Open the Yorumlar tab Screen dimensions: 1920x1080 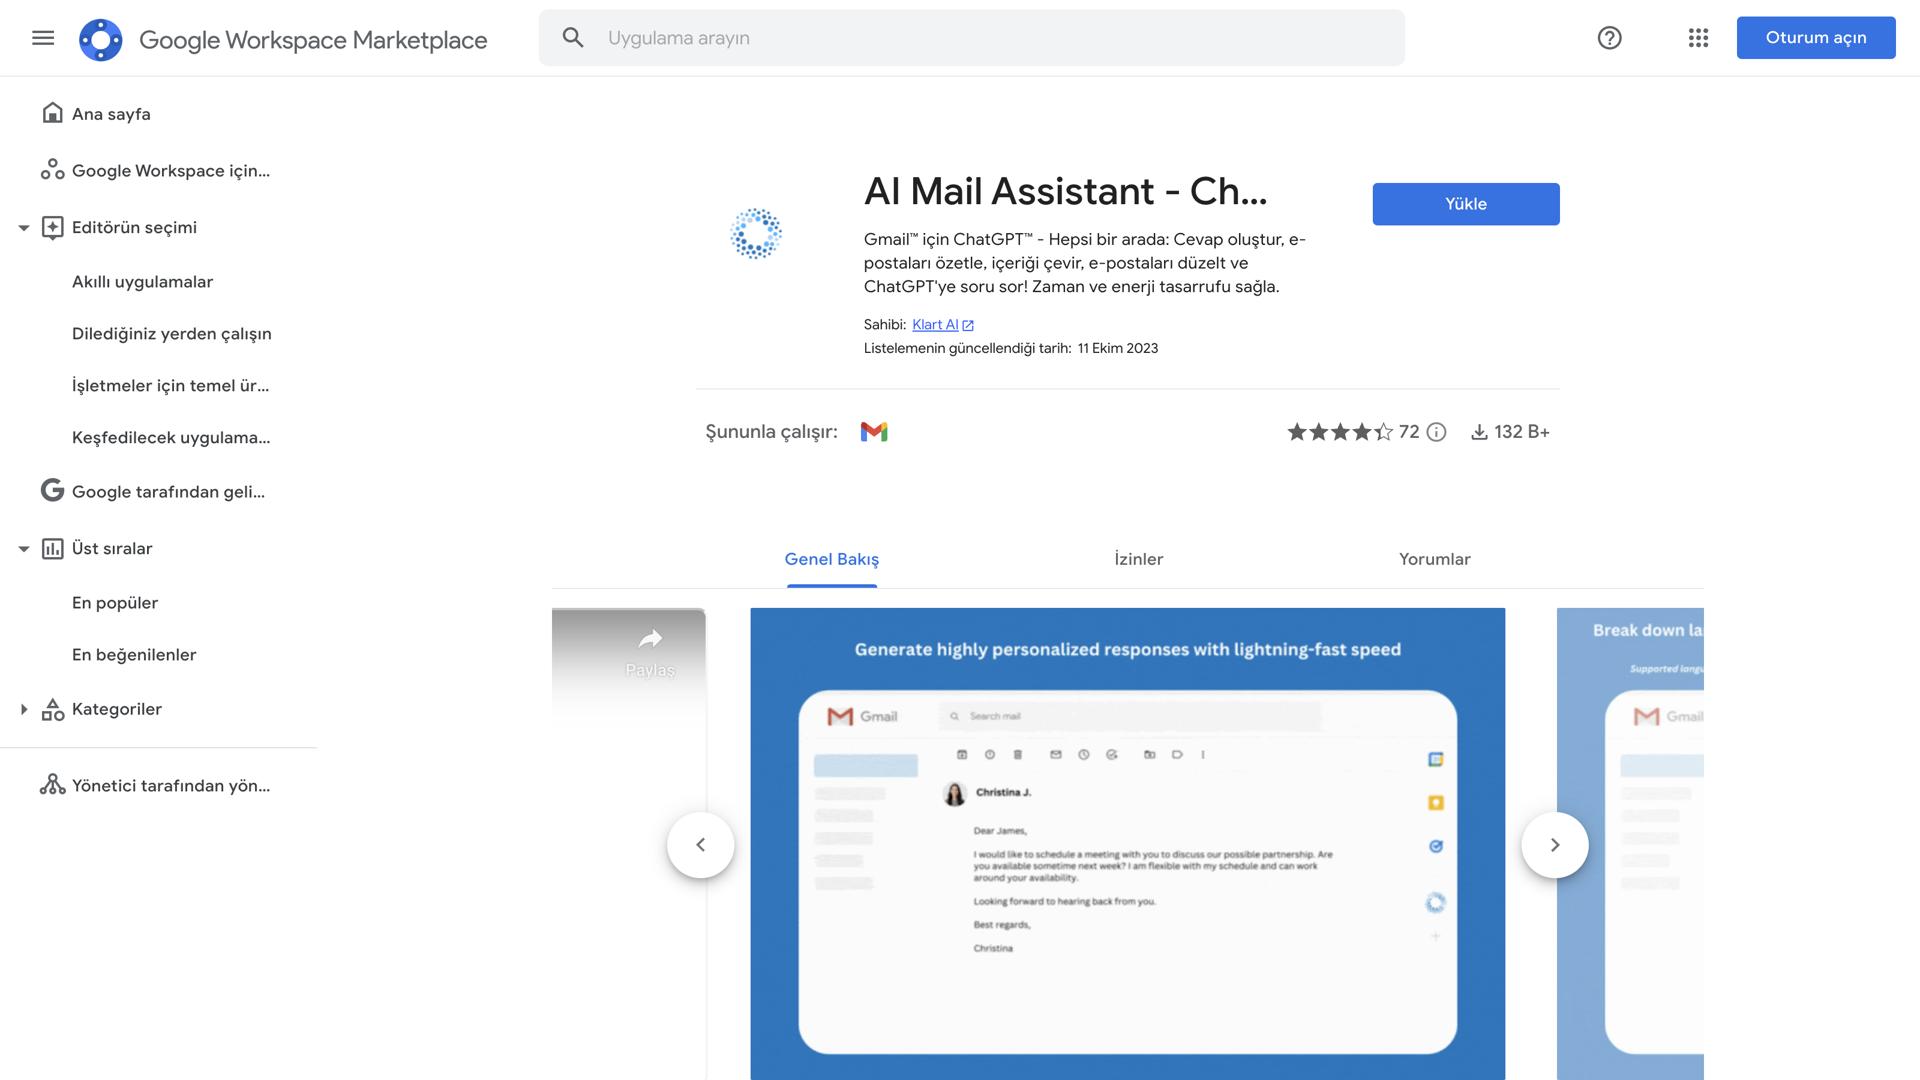click(x=1434, y=559)
